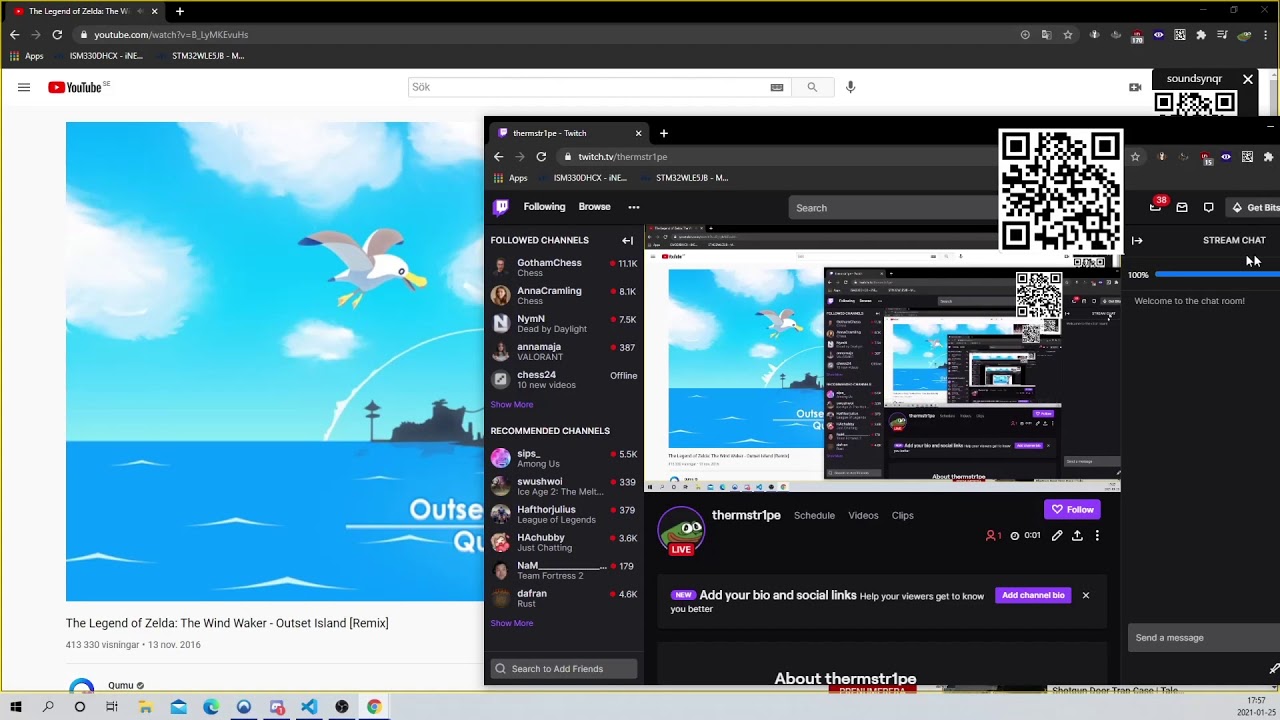
Task: Open the Chrome three-dot menu in the back window
Action: click(x=1265, y=34)
